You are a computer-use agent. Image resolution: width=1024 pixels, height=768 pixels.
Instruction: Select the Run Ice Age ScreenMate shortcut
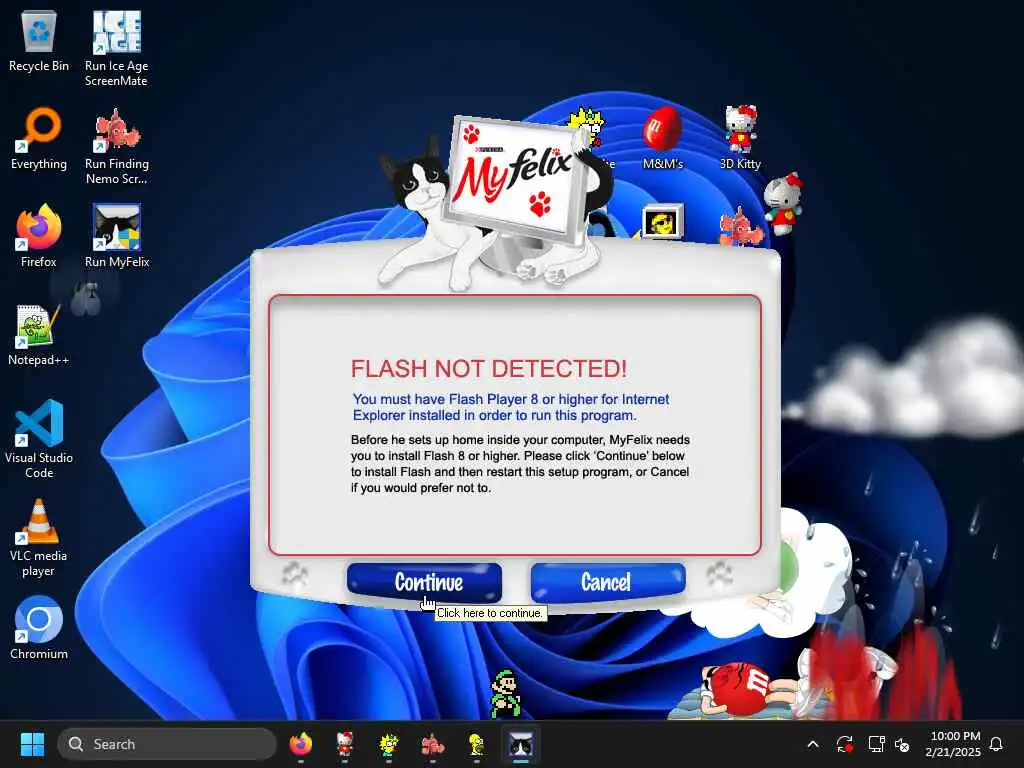pyautogui.click(x=116, y=49)
